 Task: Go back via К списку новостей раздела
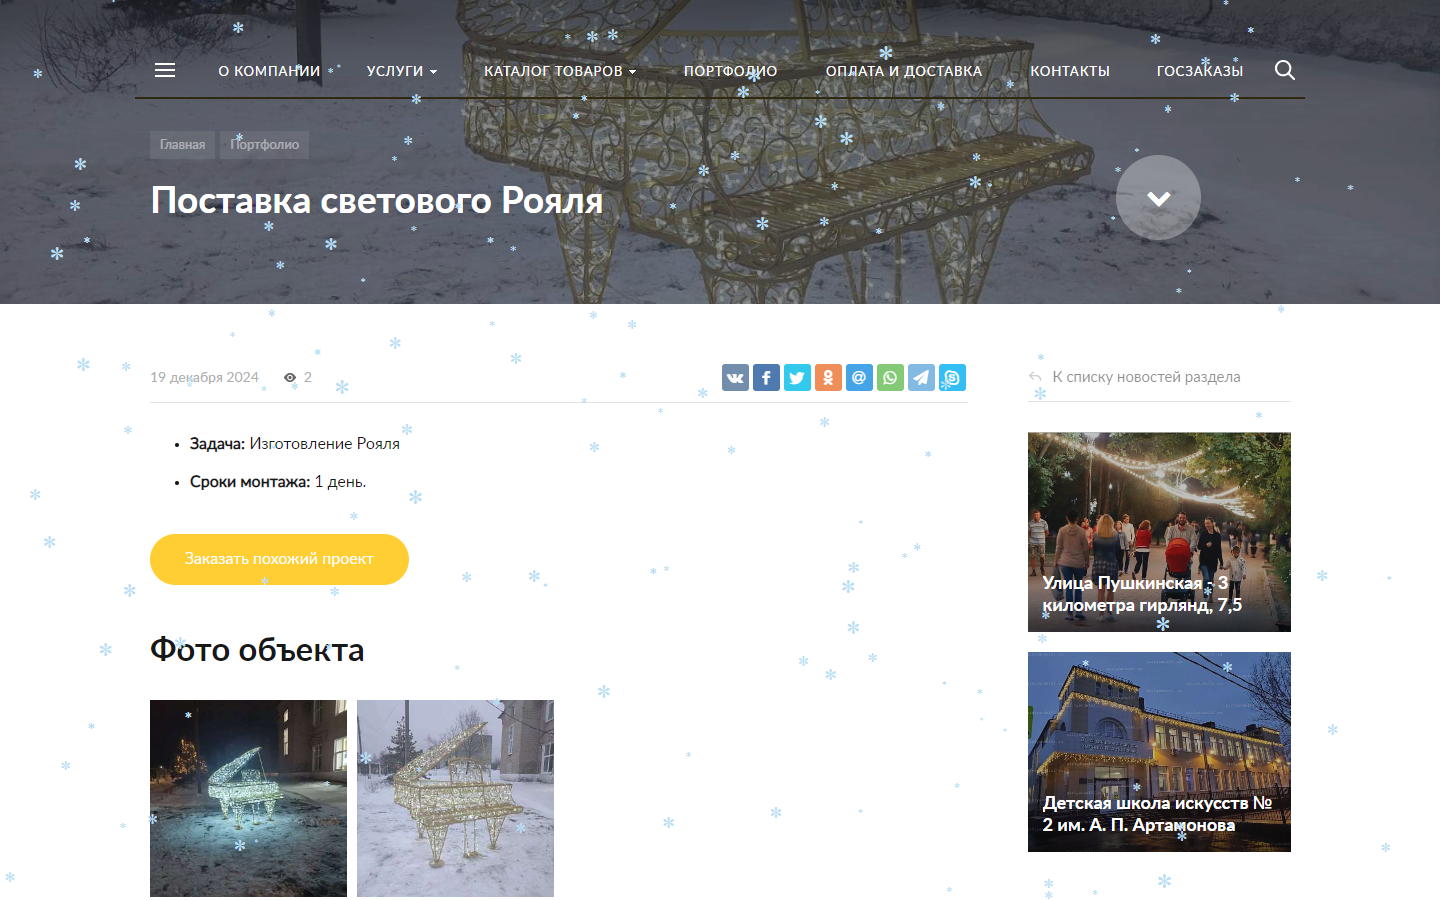point(1145,377)
